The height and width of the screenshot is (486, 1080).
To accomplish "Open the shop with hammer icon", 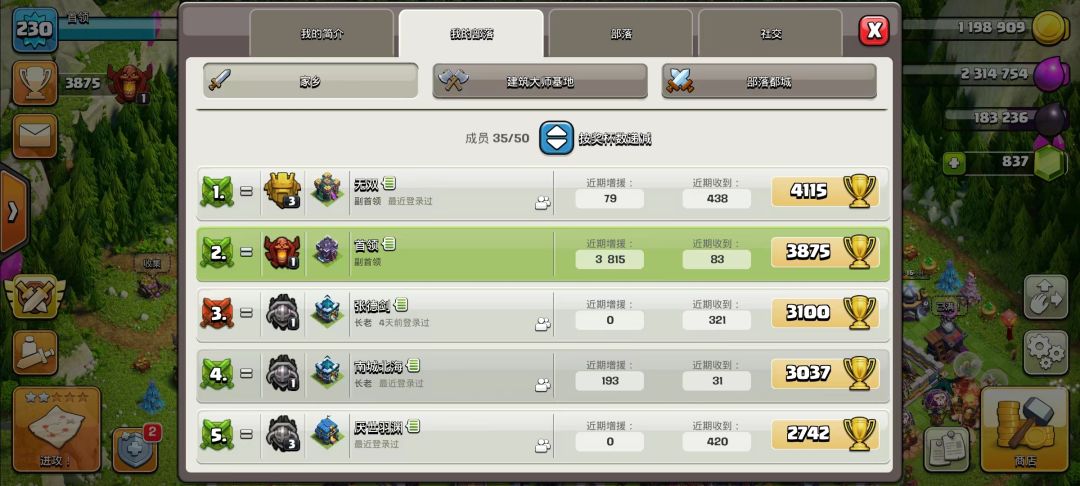I will 1026,430.
